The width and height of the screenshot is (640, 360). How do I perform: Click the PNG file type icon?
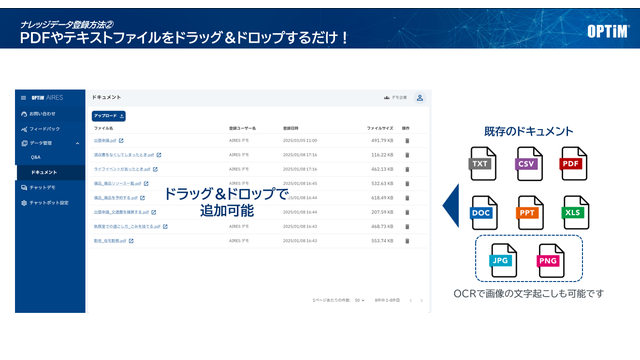coord(551,260)
